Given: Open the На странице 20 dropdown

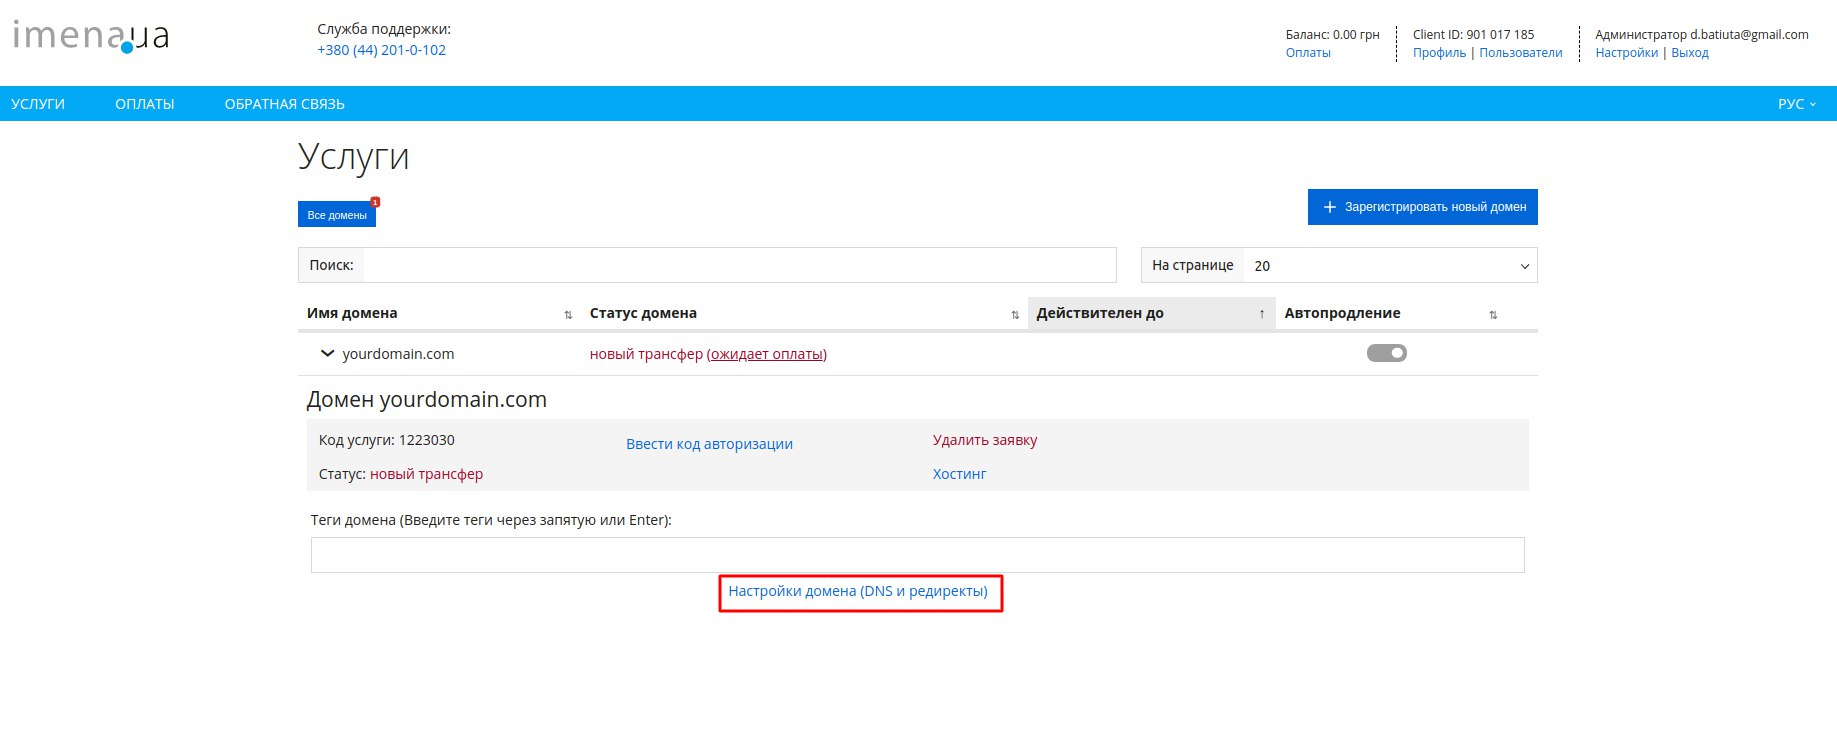Looking at the screenshot, I should tap(1390, 265).
